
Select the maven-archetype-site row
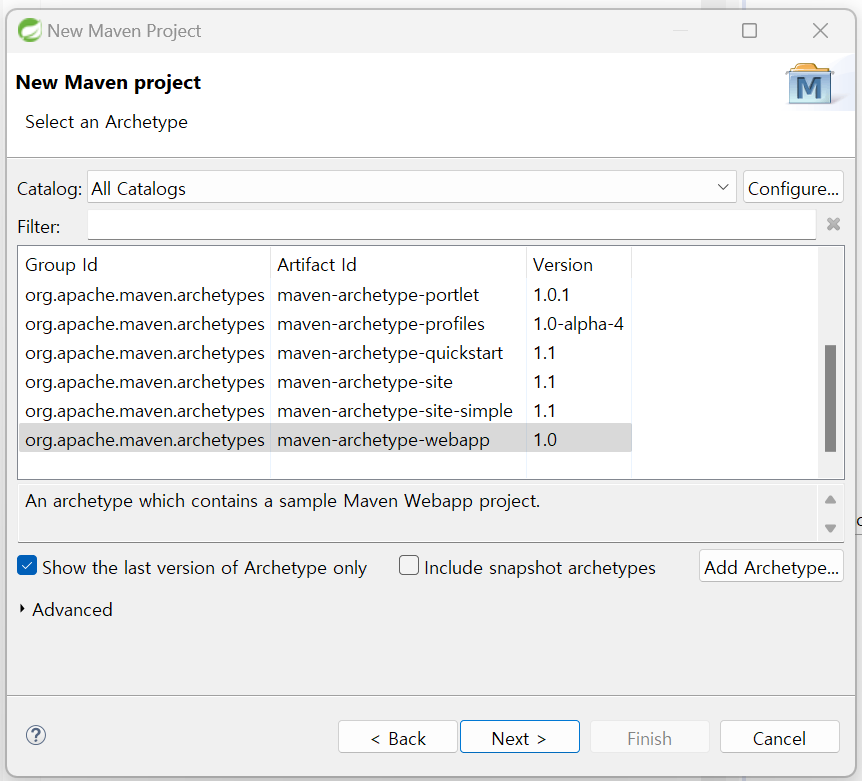point(325,382)
